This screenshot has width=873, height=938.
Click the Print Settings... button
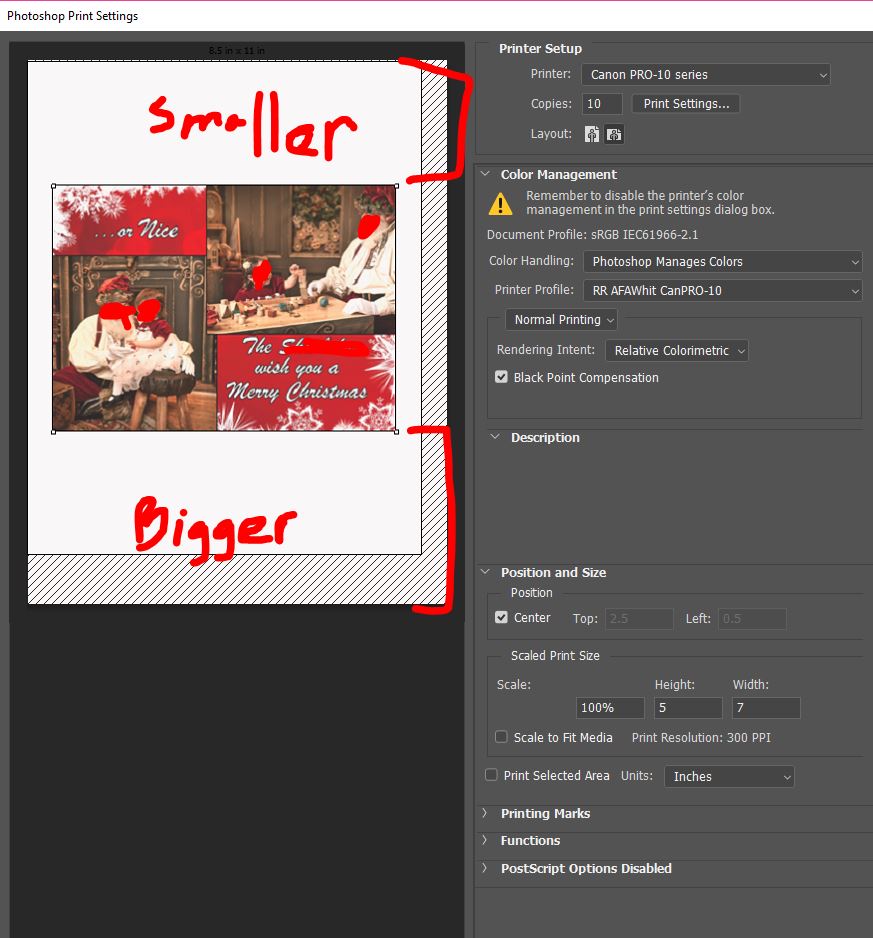[x=686, y=104]
